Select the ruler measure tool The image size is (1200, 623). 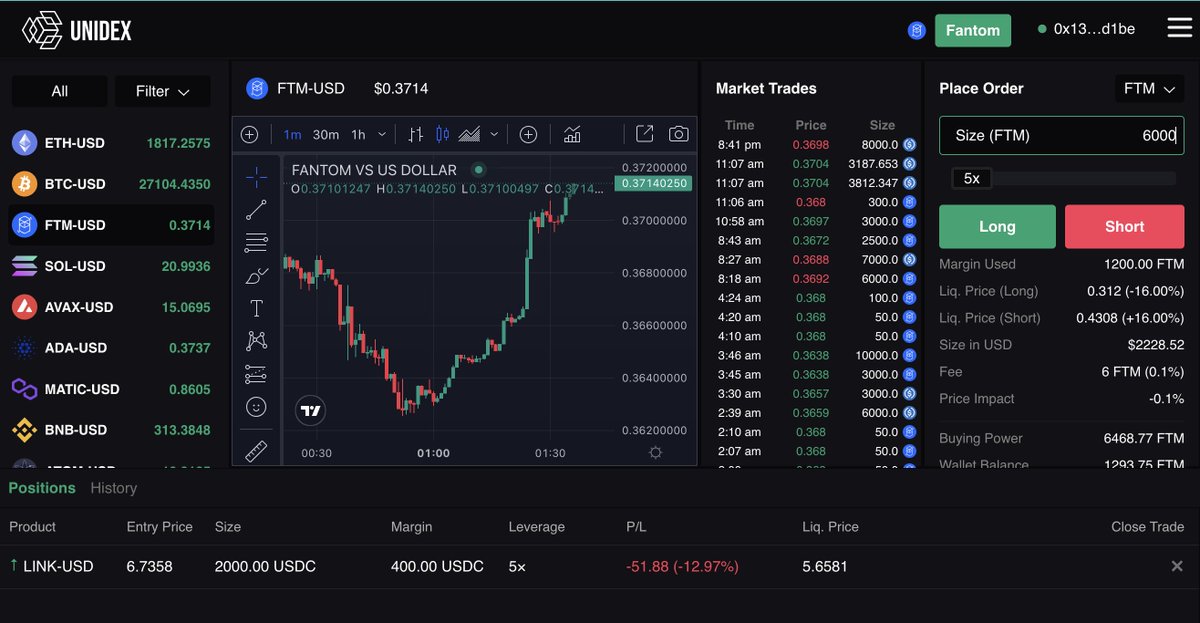(256, 450)
